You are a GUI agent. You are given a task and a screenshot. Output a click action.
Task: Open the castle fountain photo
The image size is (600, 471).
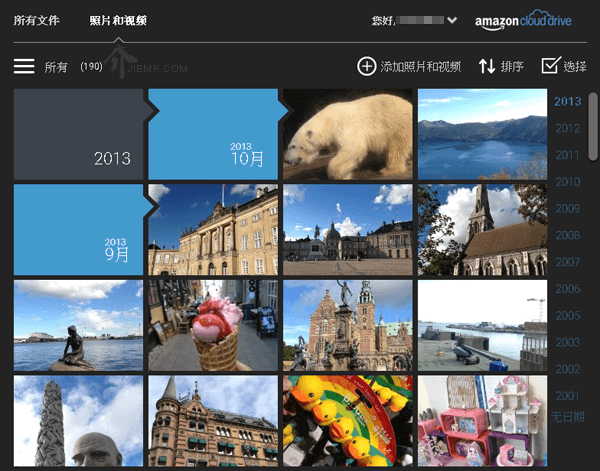348,325
